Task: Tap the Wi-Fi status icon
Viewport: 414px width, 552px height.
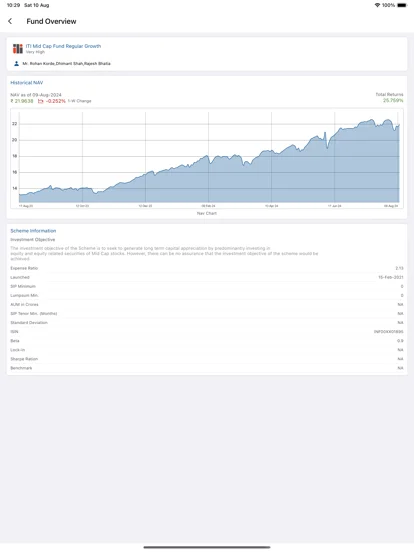Action: click(377, 5)
